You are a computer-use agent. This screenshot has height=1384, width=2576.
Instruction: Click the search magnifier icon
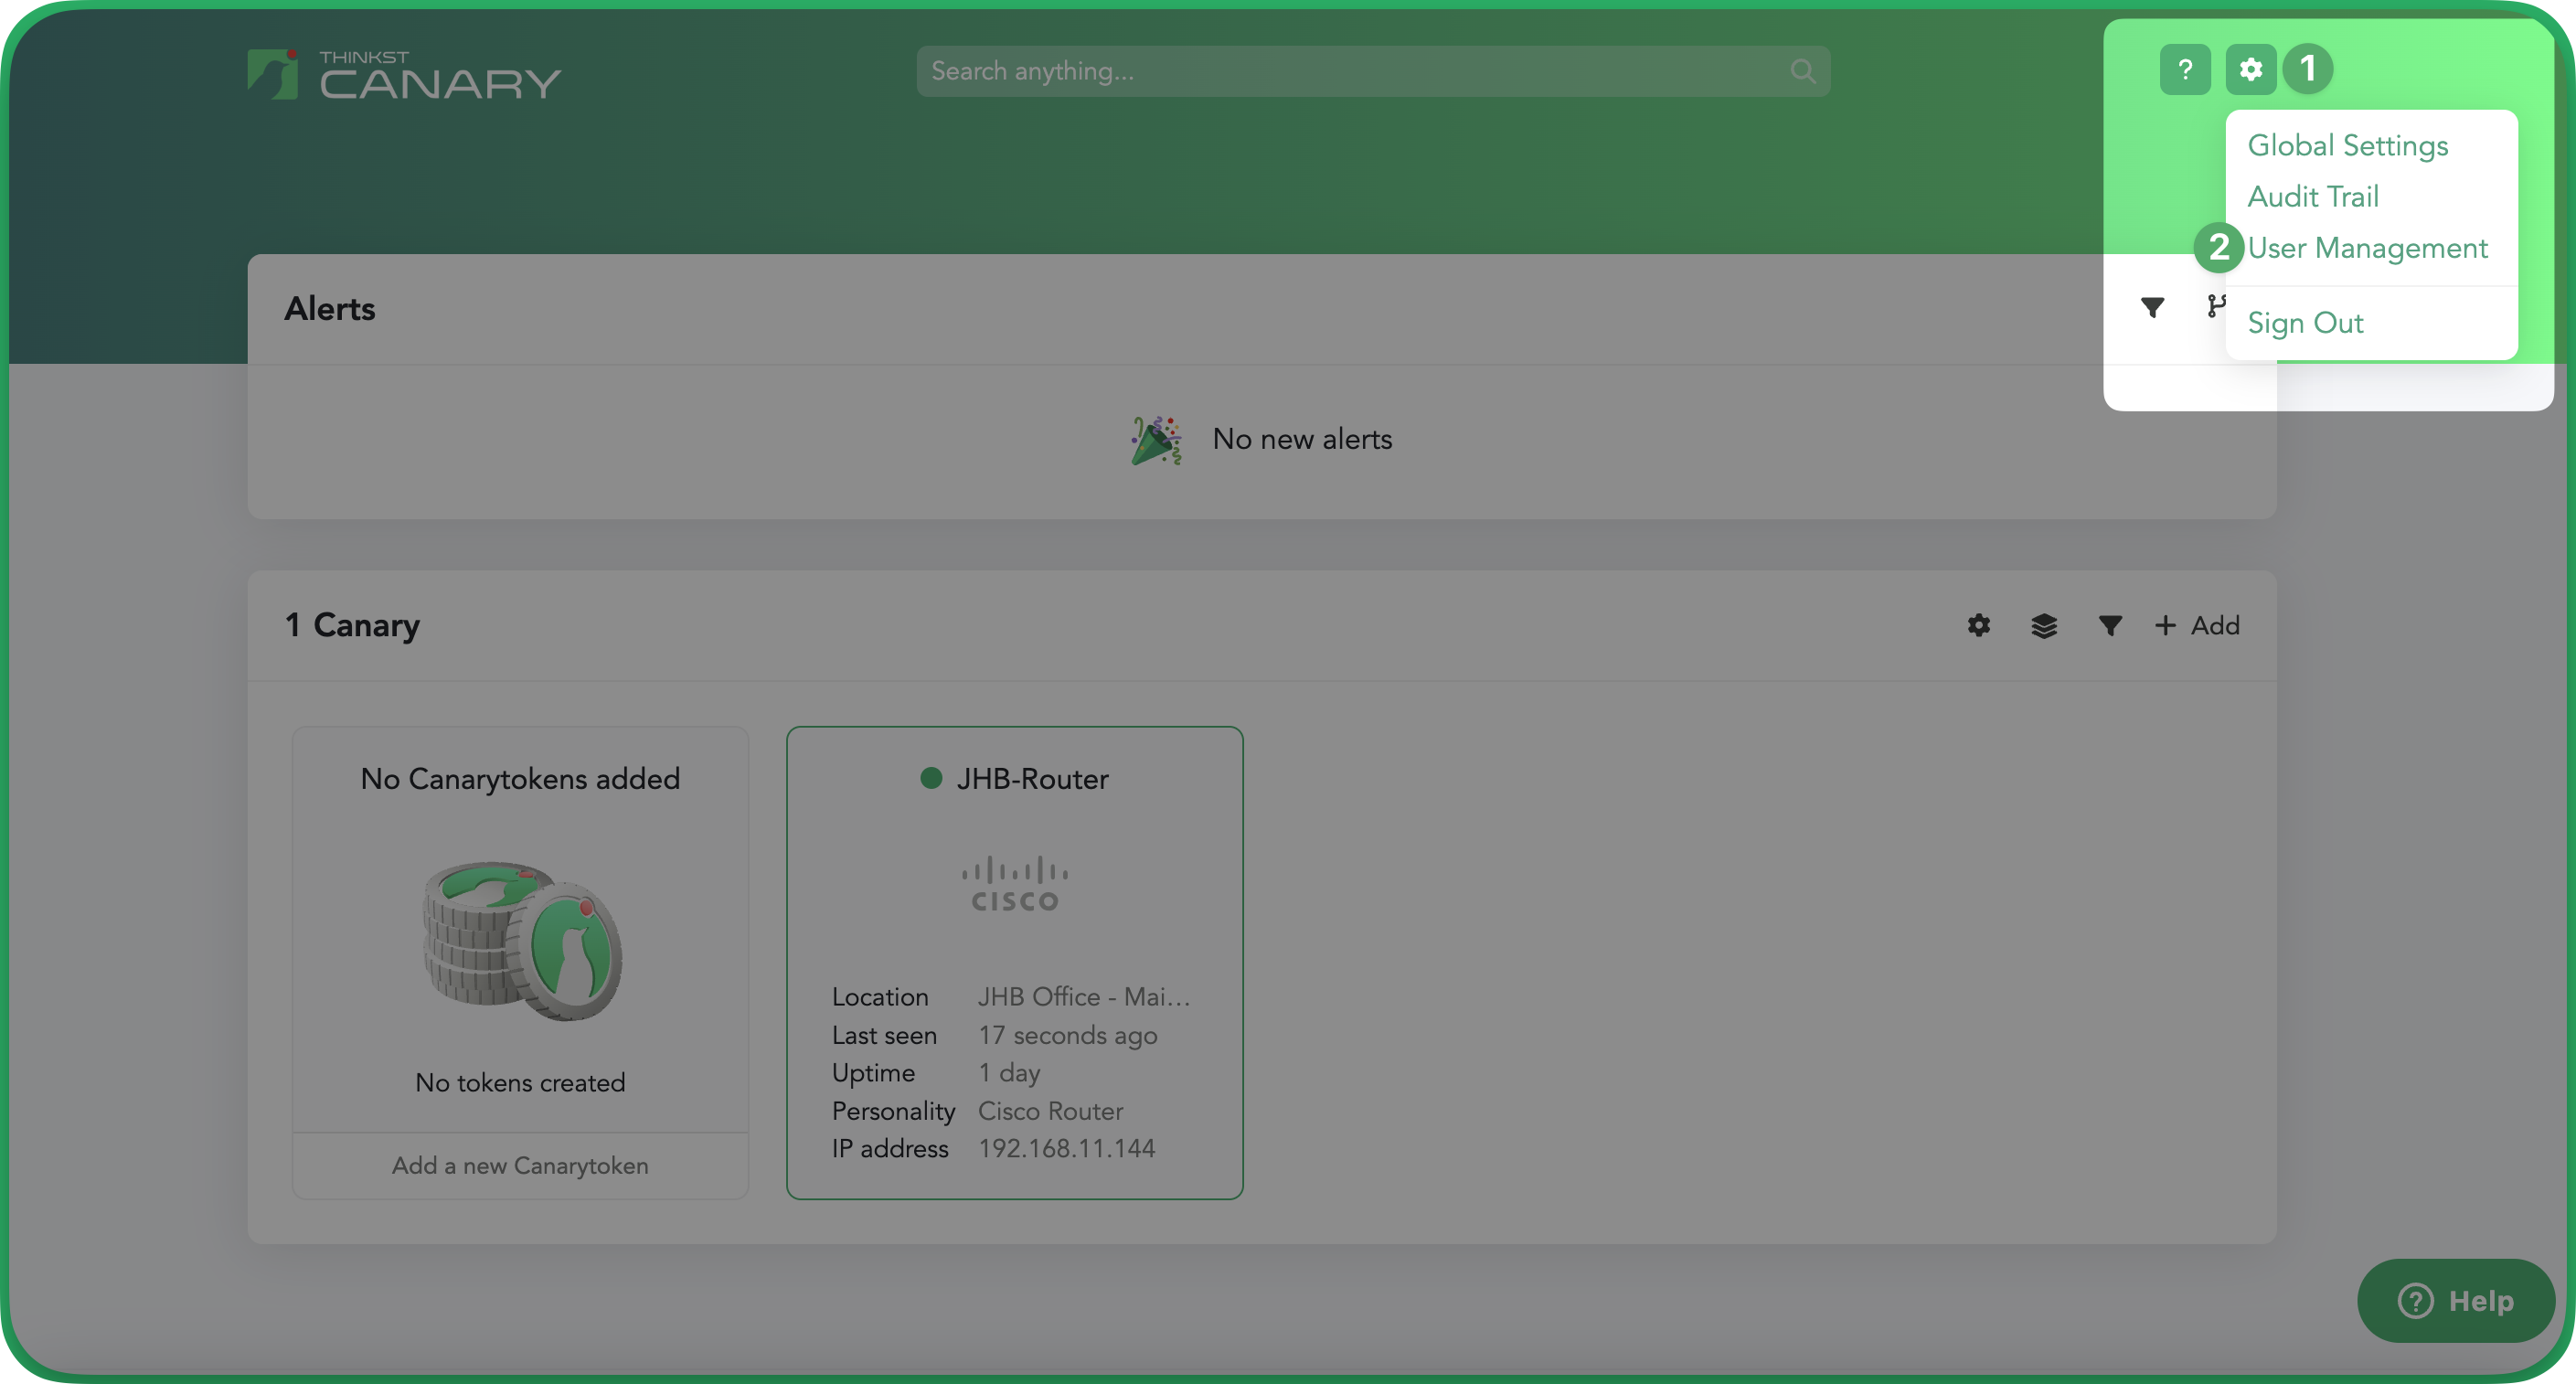coord(1802,71)
